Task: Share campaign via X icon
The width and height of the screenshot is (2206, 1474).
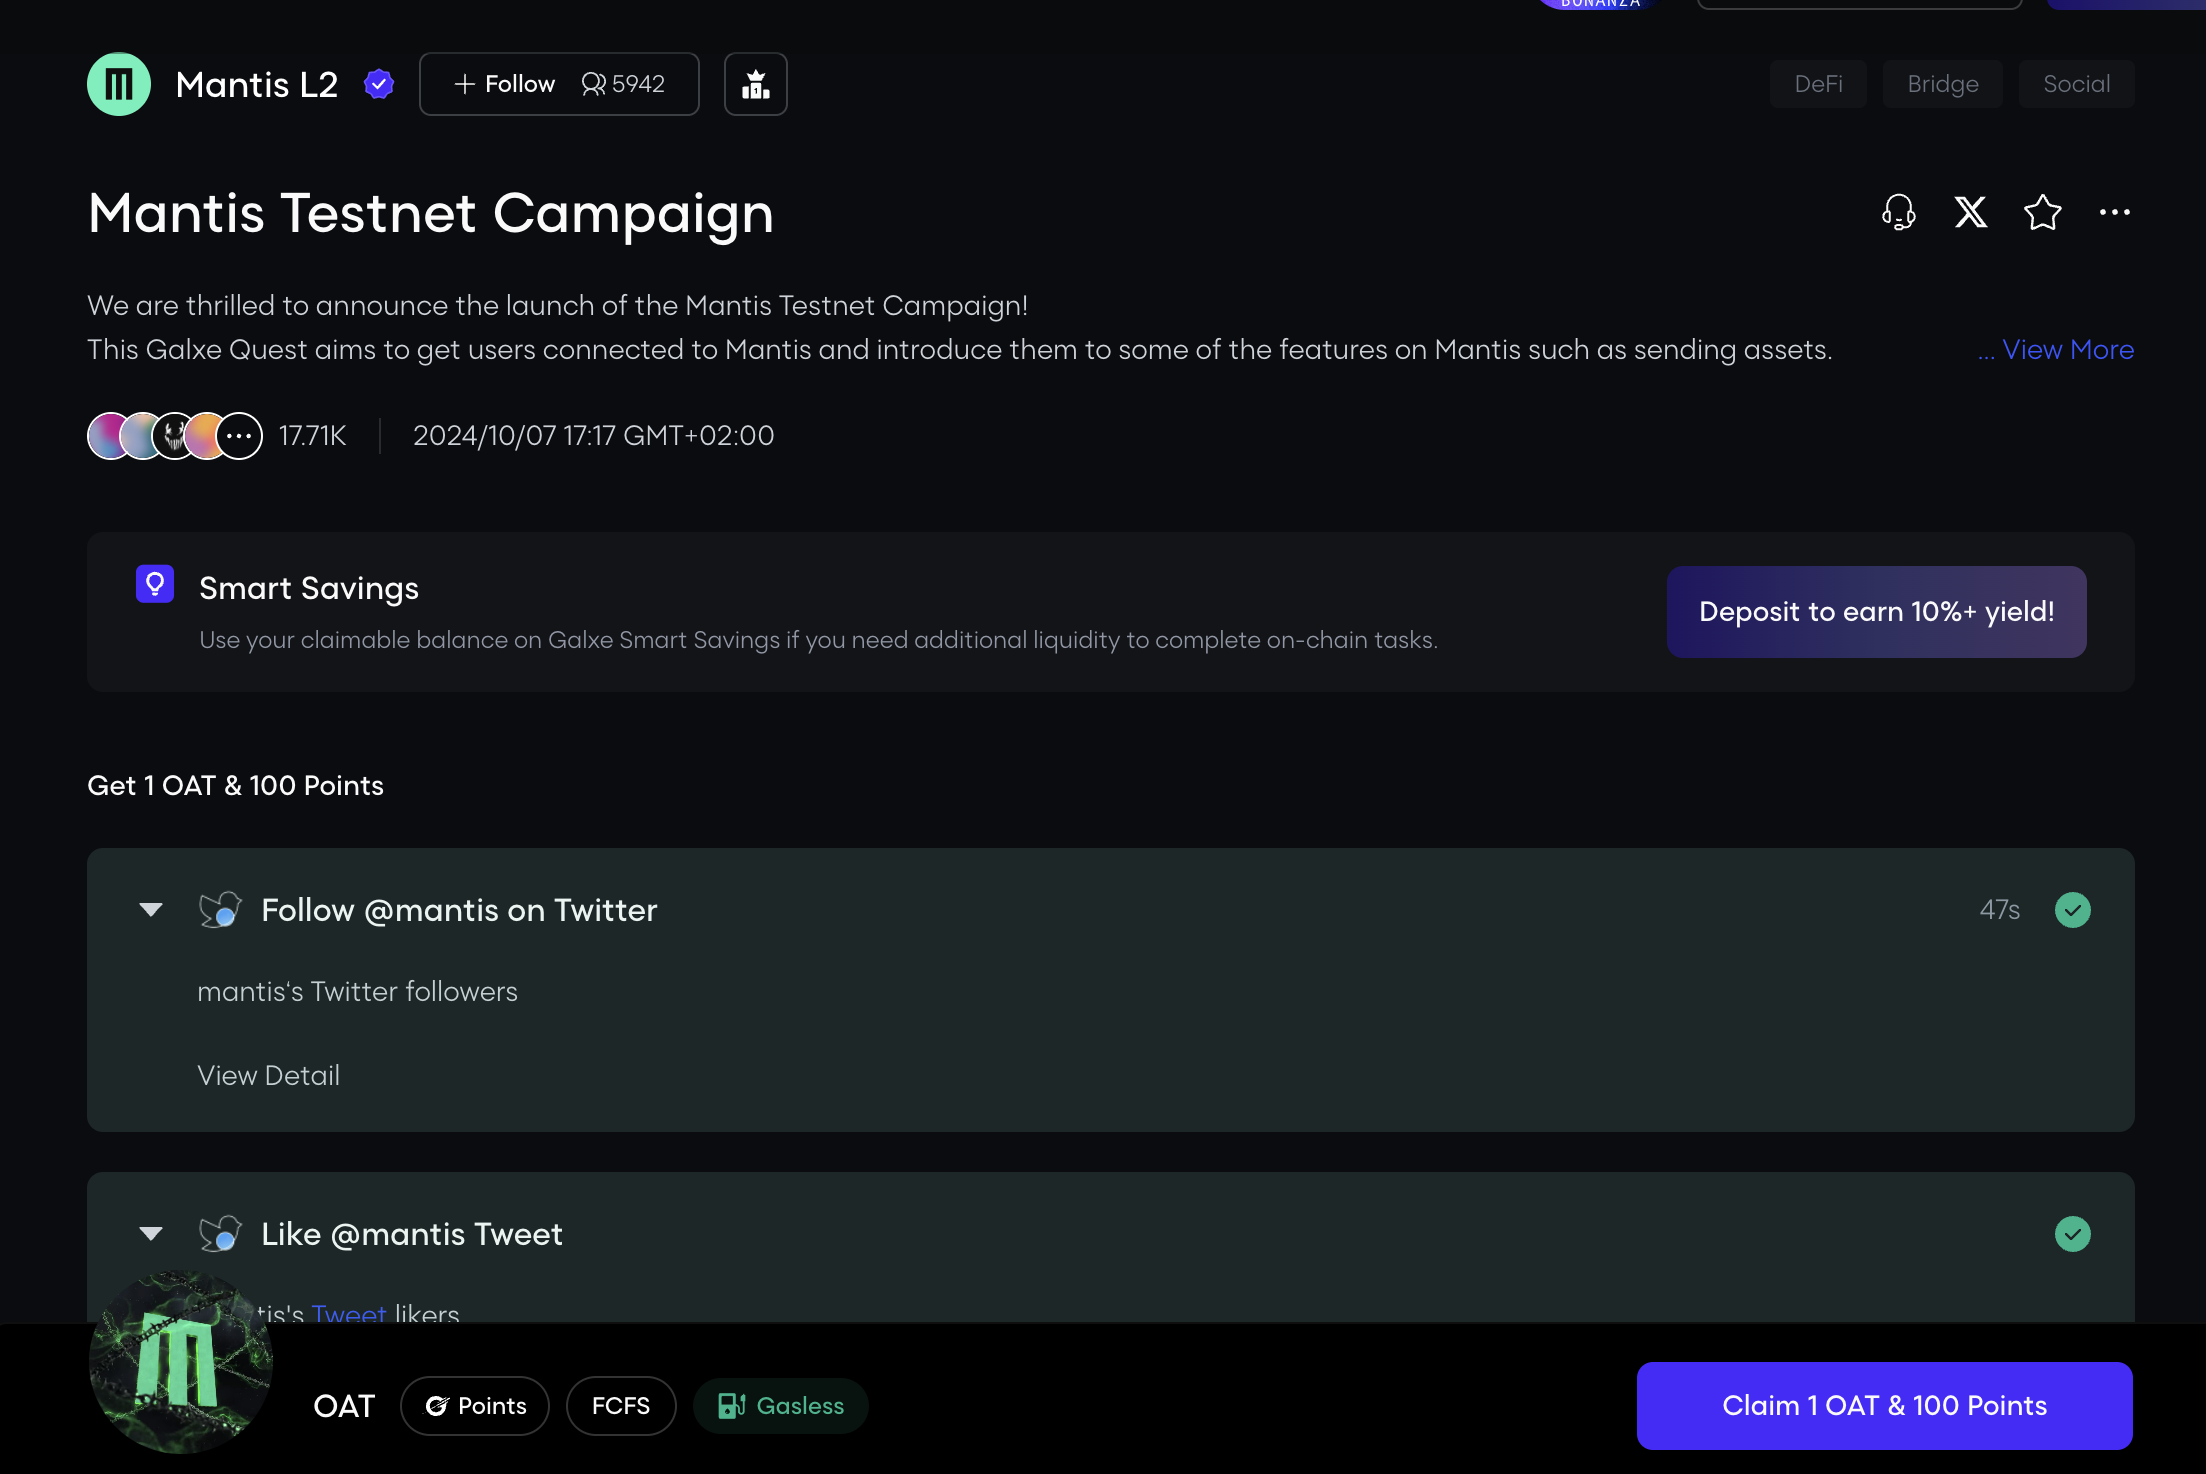Action: pos(1970,212)
